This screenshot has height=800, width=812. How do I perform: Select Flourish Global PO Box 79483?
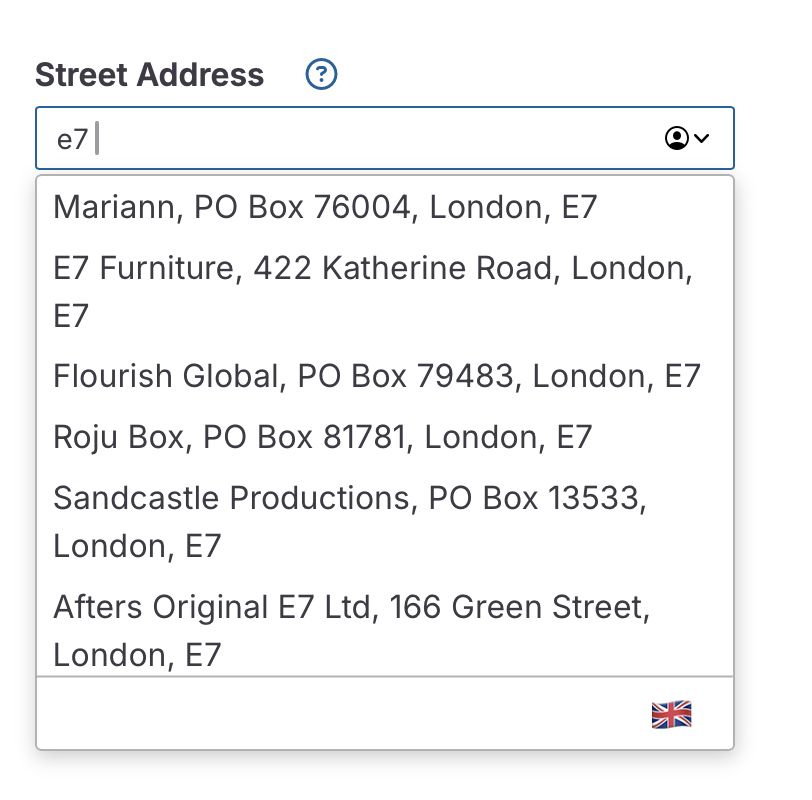pyautogui.click(x=377, y=376)
